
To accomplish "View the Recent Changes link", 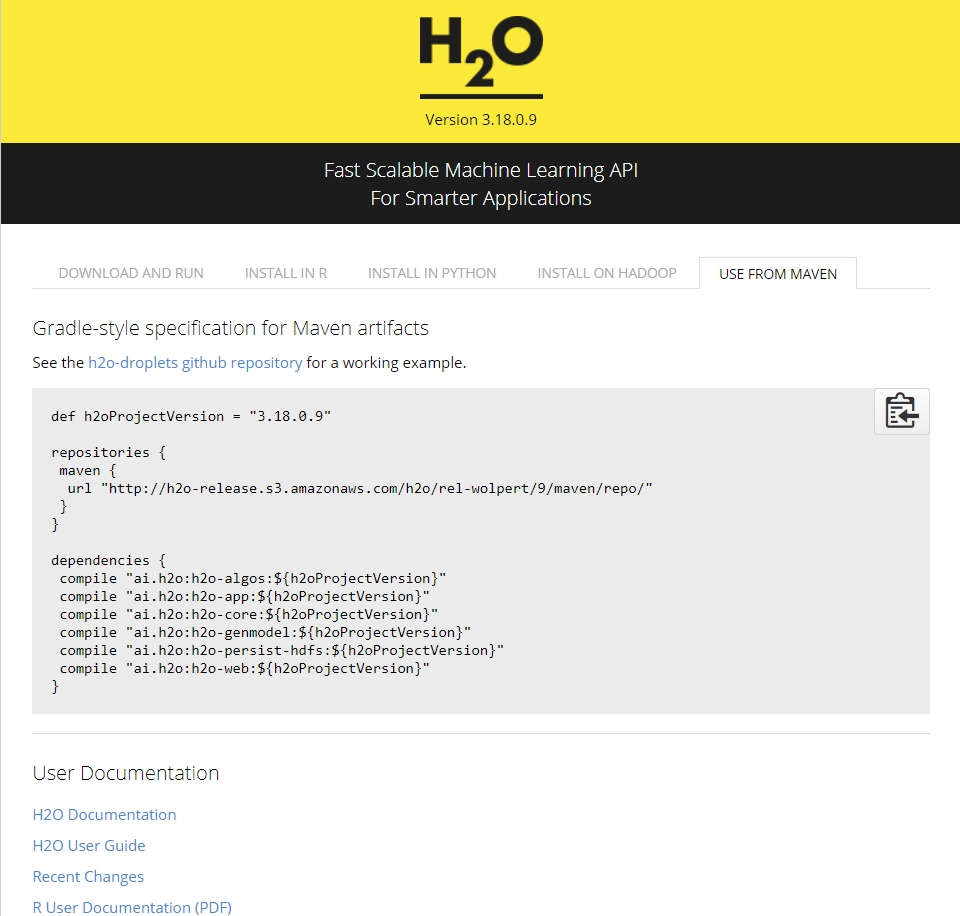I will point(88,876).
